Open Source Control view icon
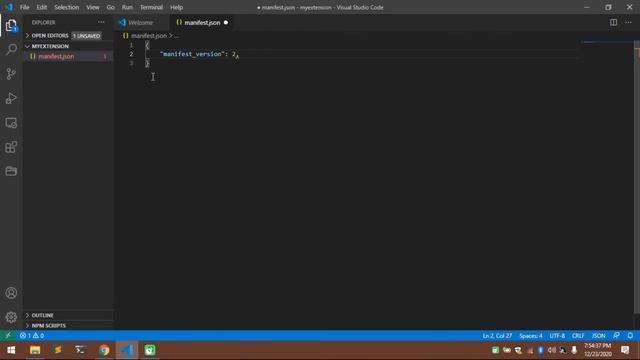640x360 pixels. click(11, 74)
